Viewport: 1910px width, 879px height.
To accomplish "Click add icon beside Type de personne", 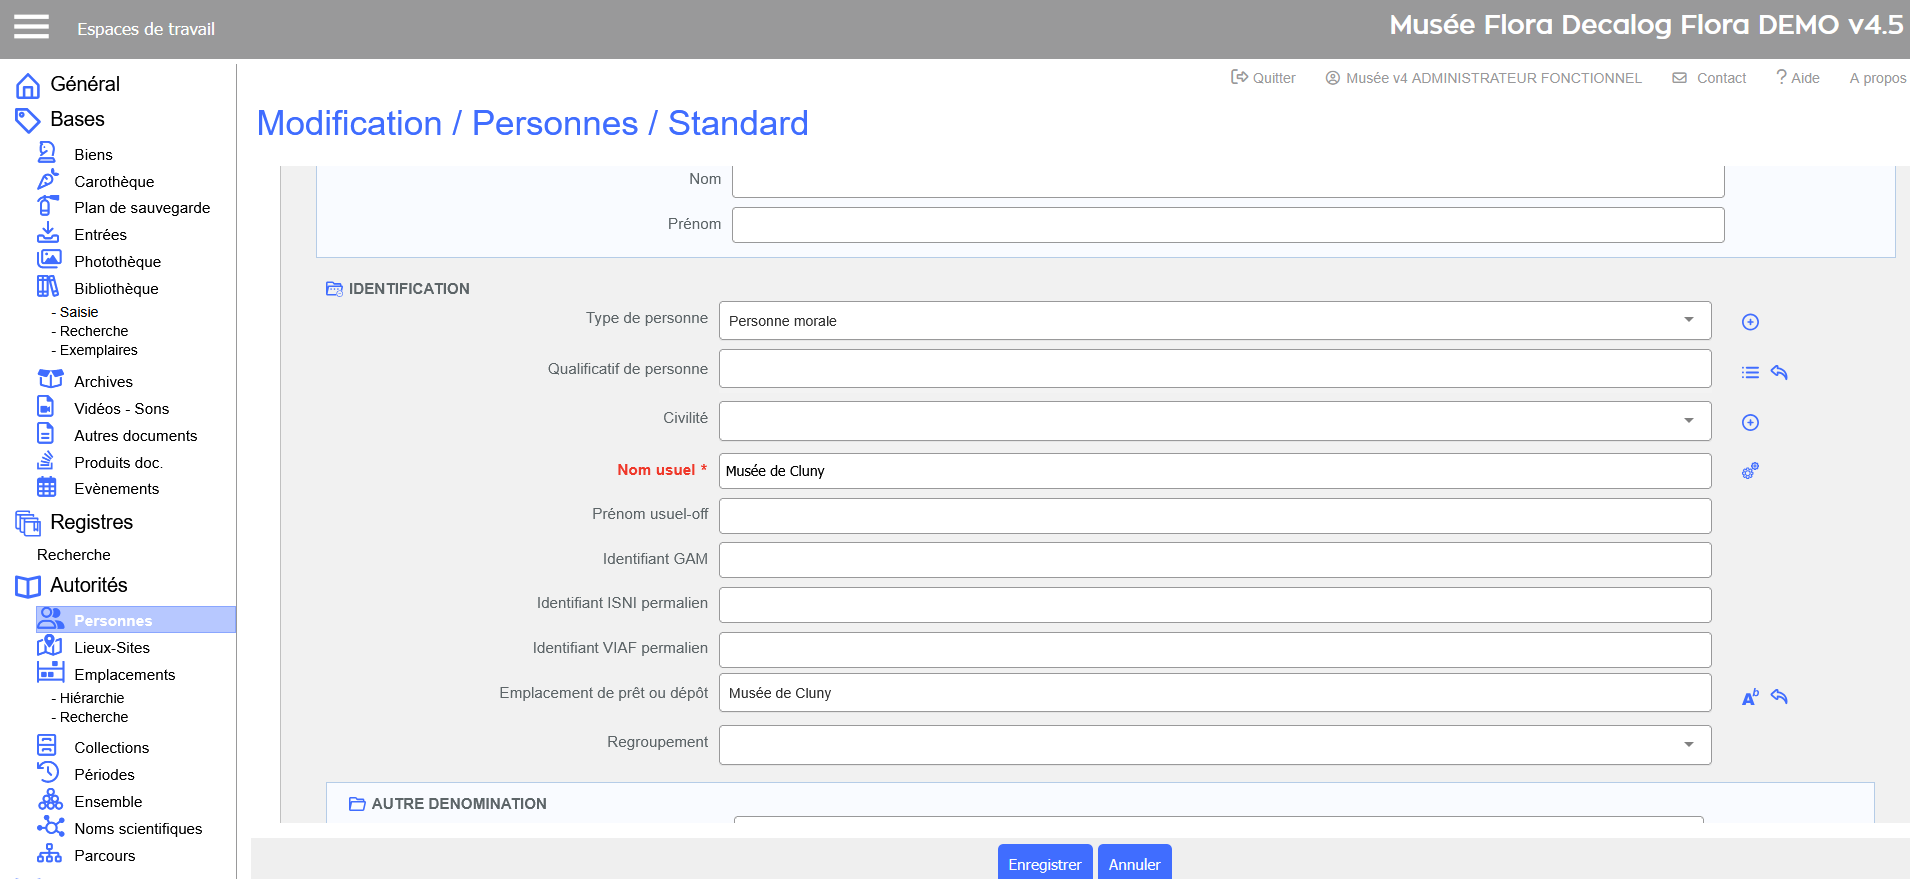I will (x=1750, y=322).
